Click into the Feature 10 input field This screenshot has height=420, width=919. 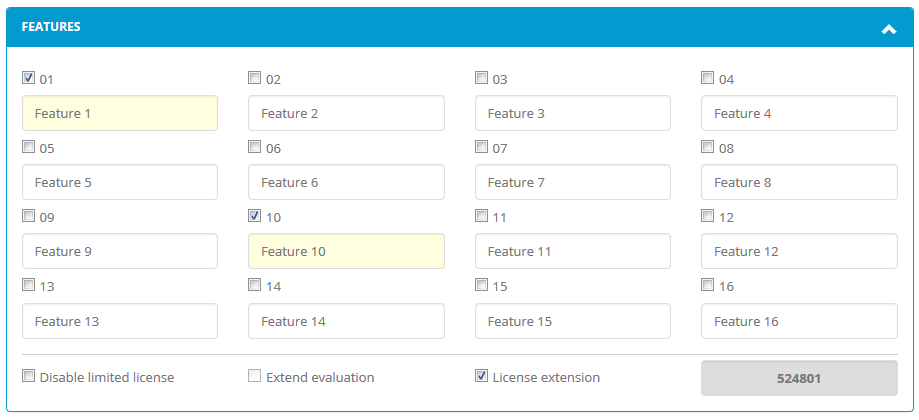(346, 251)
